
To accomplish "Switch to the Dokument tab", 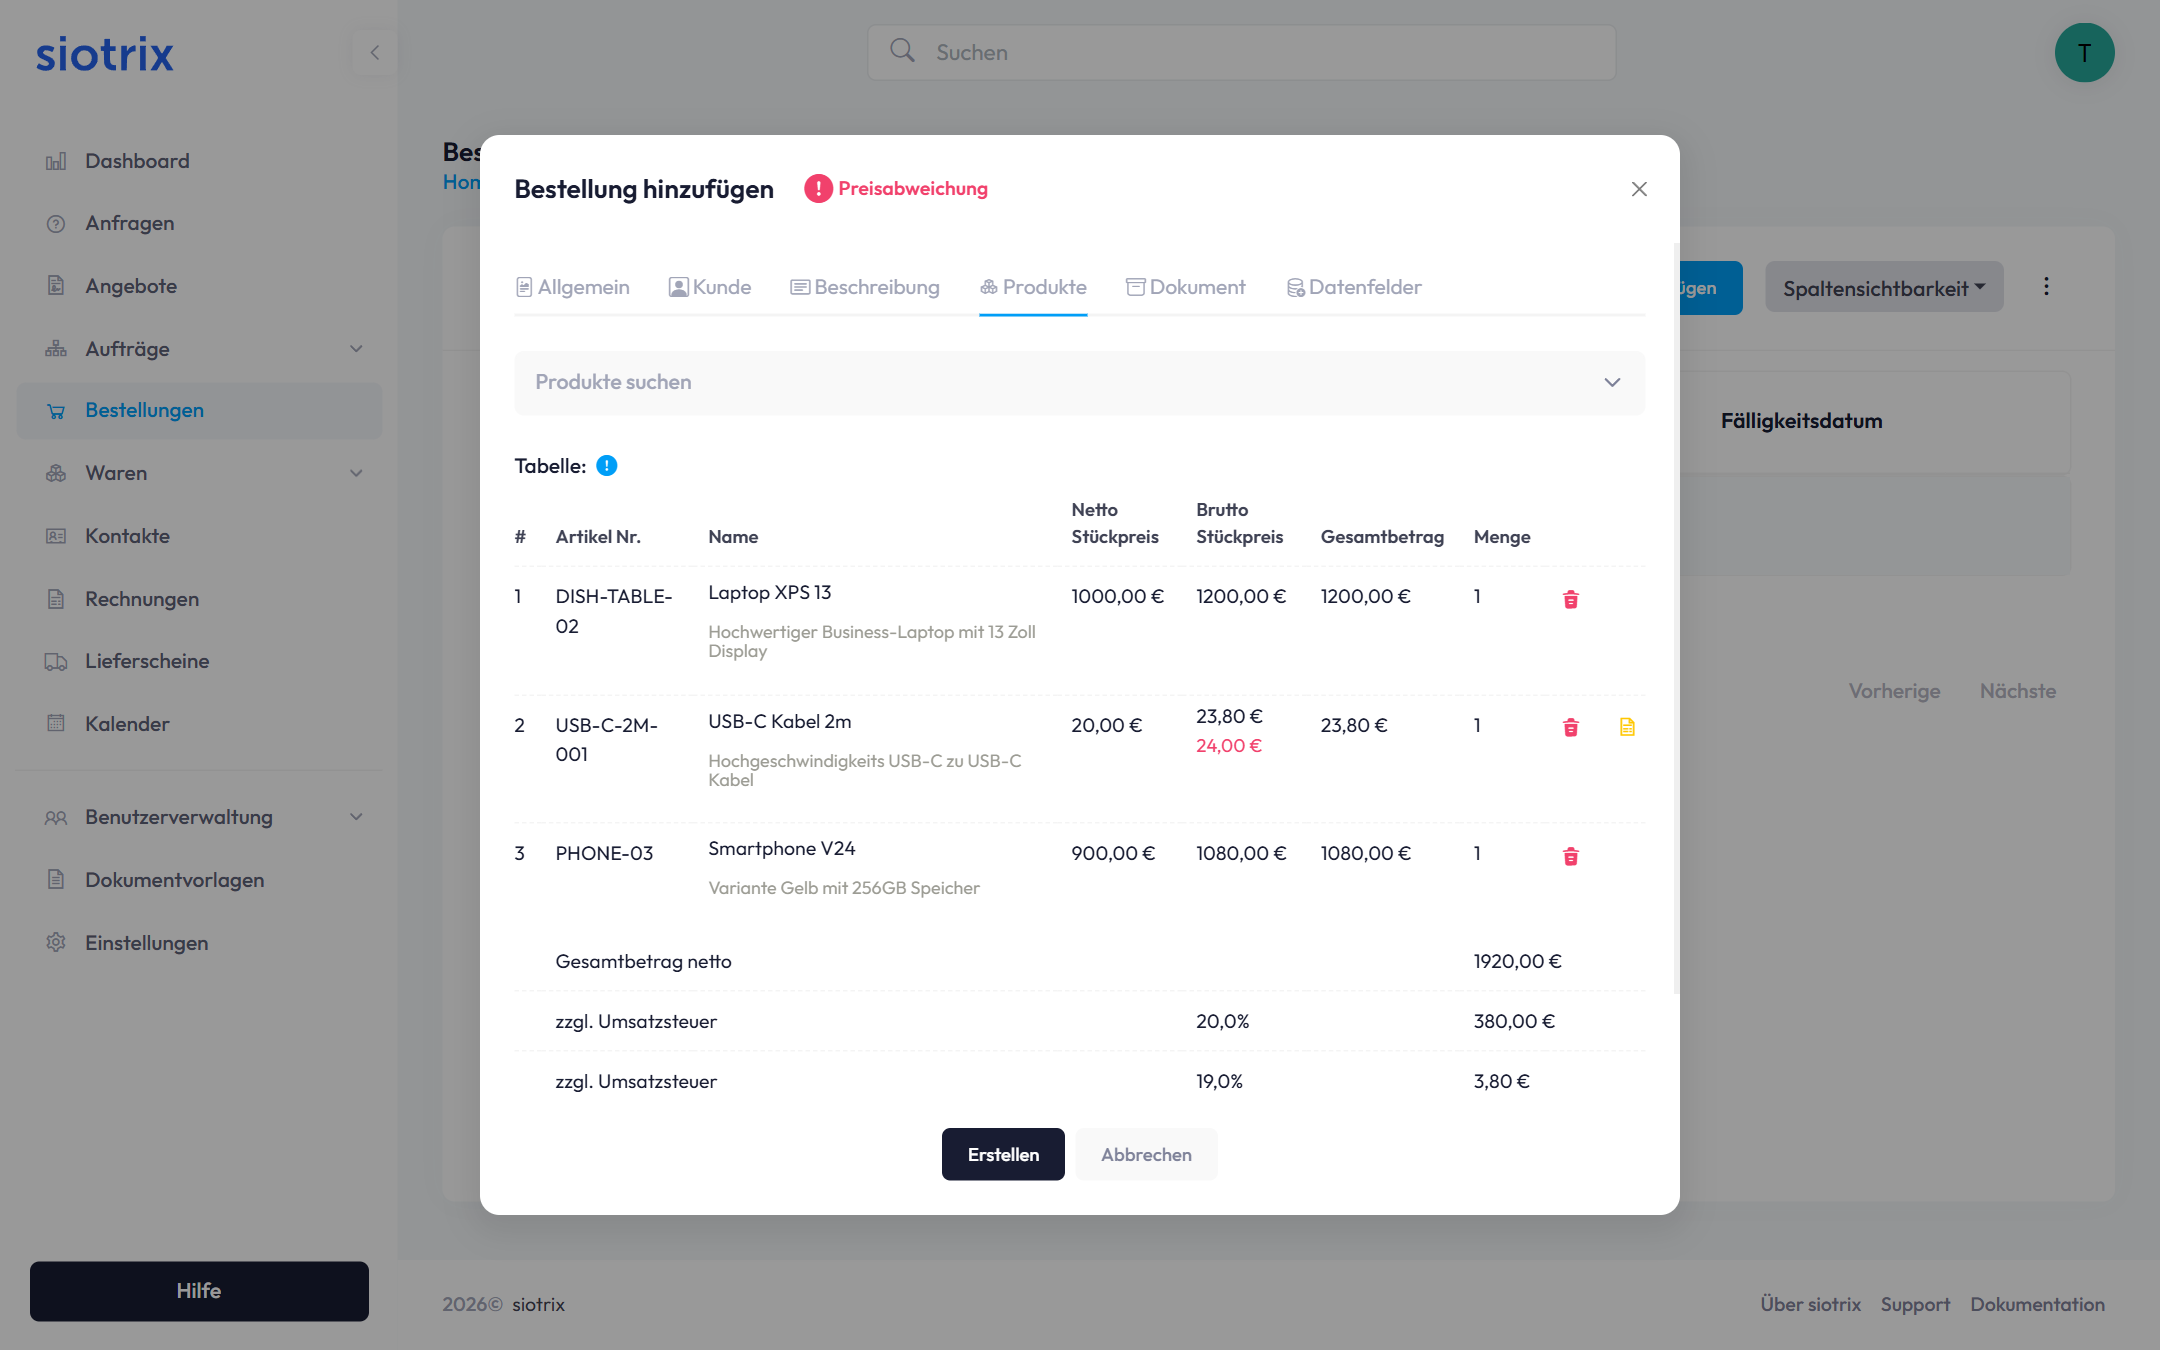I will (x=1186, y=288).
